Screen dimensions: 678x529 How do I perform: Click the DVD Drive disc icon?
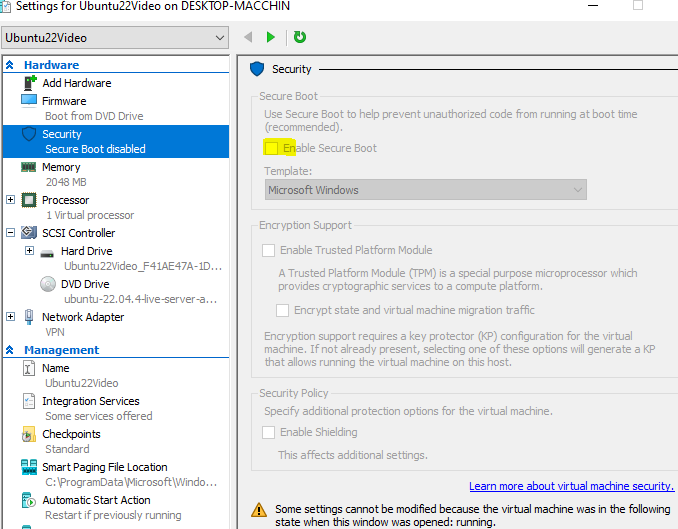47,284
